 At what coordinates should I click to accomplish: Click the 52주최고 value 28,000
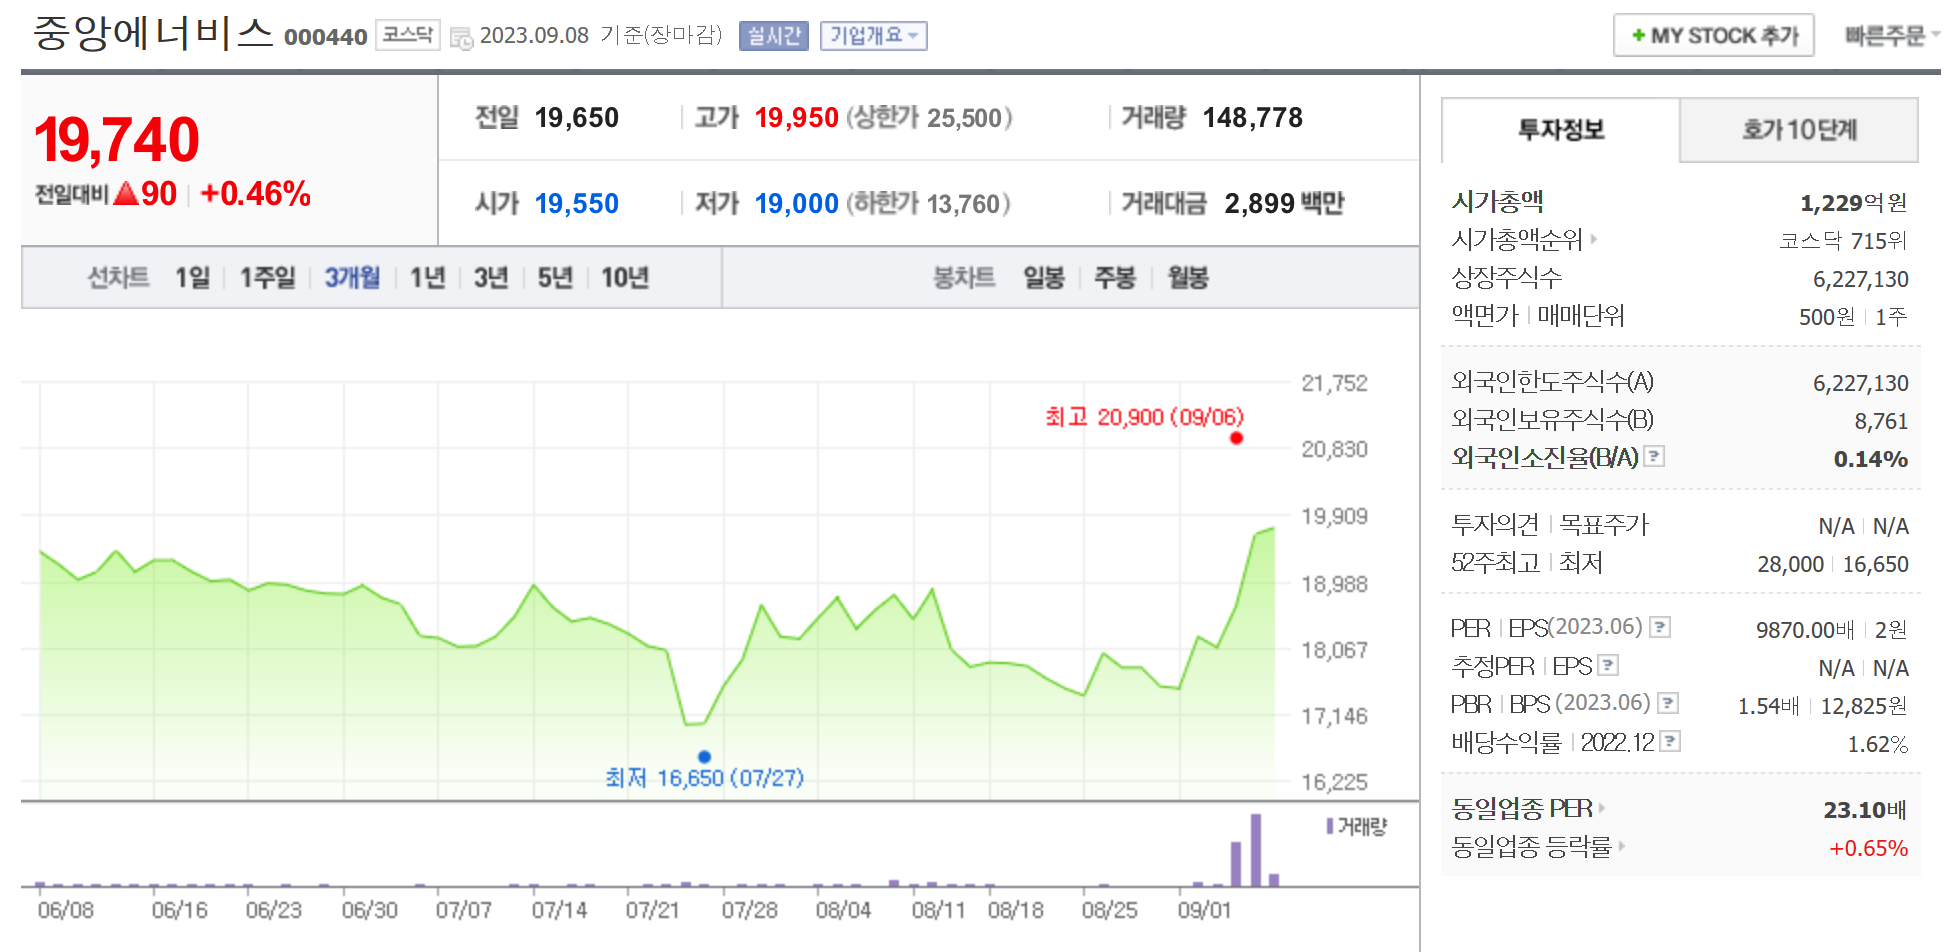[1790, 564]
